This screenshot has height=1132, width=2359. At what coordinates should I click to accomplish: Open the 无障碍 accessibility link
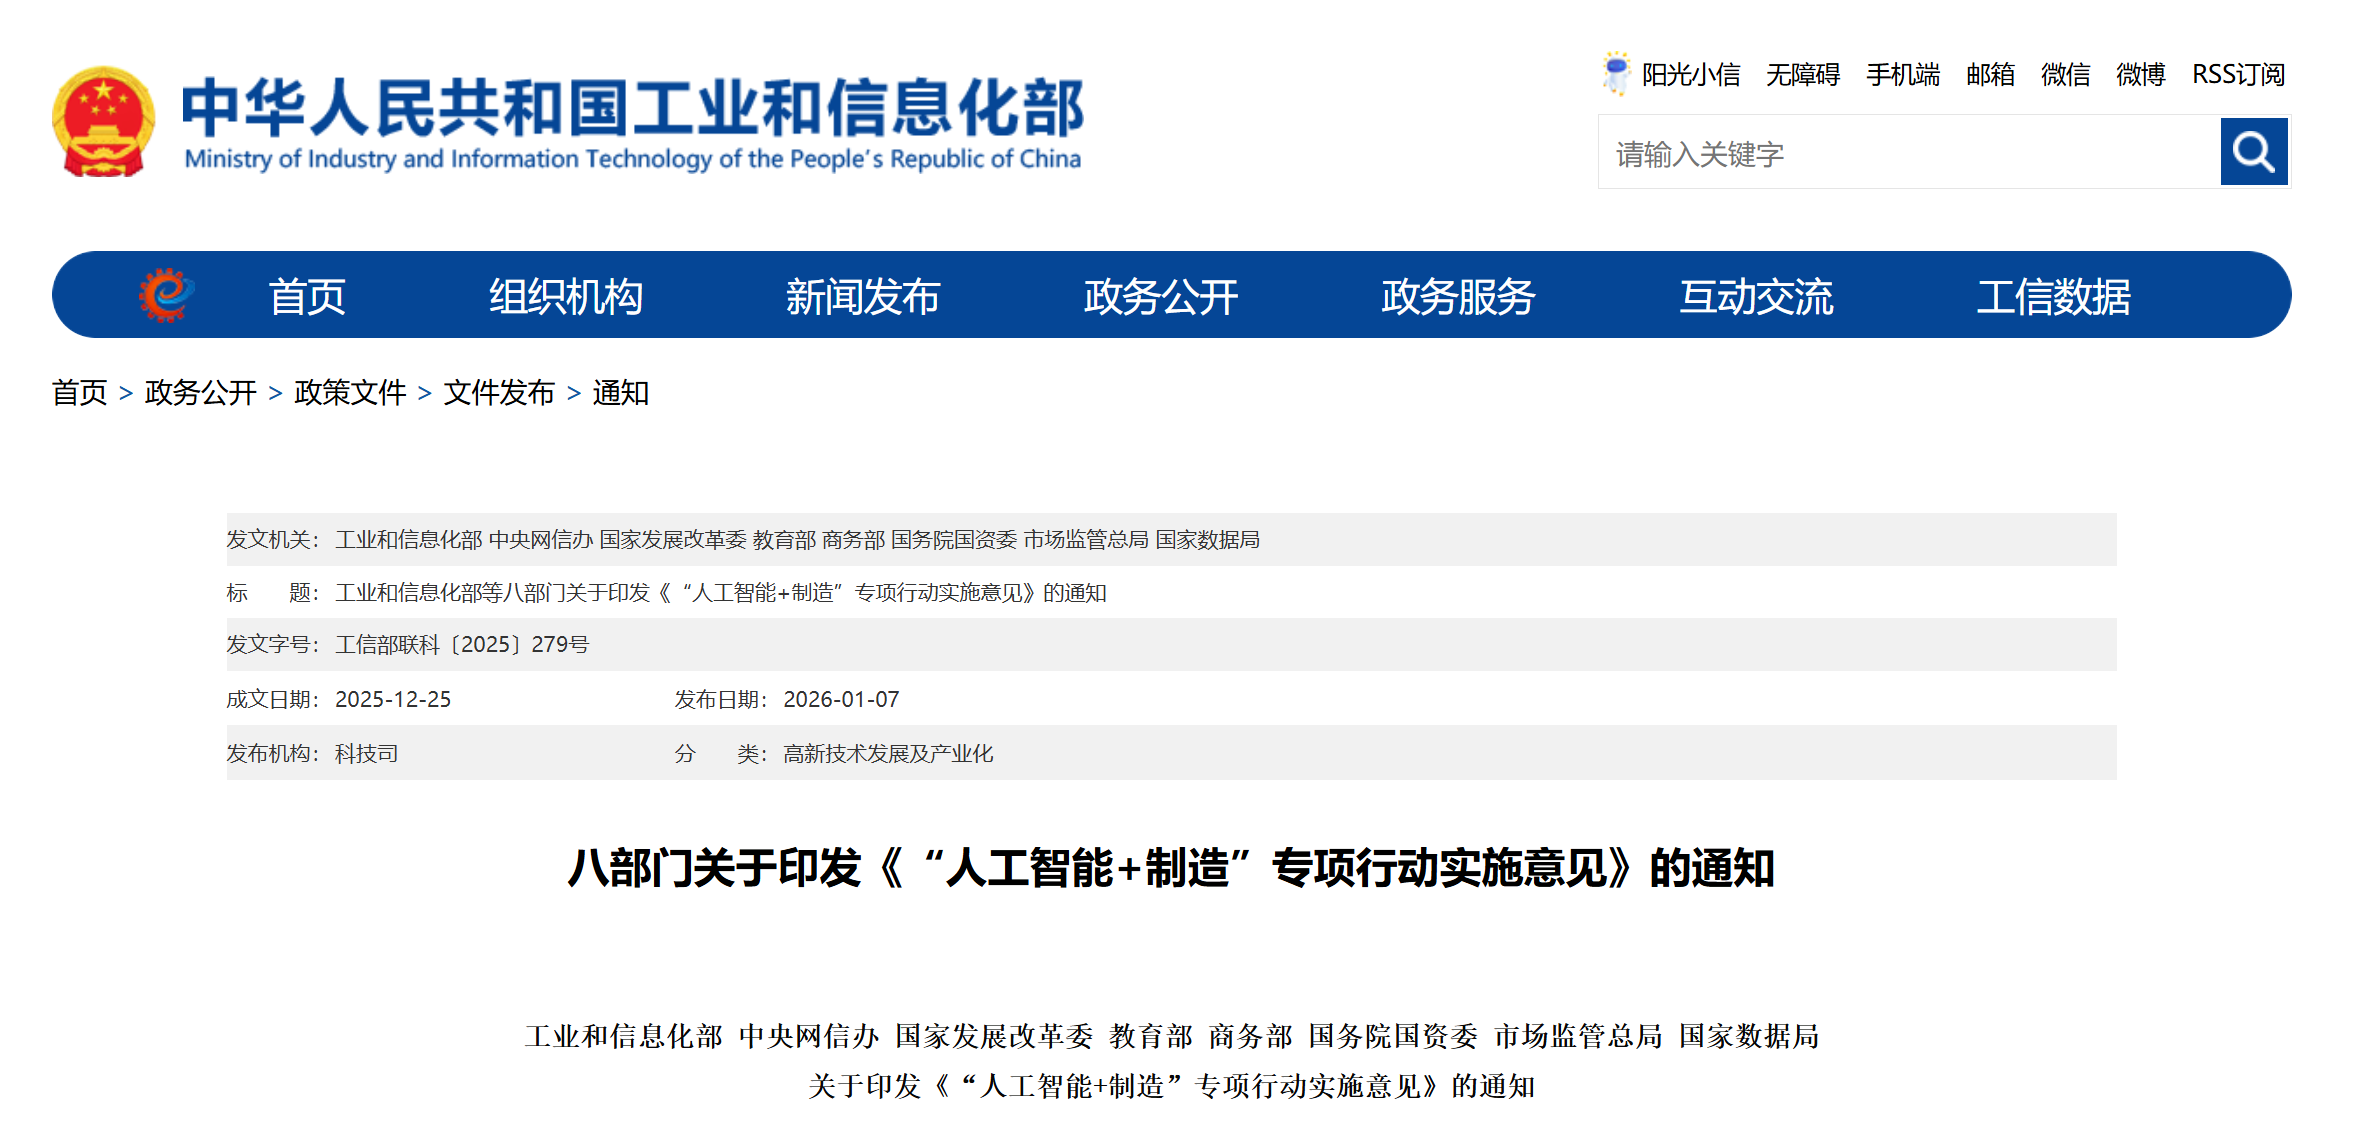tap(1802, 75)
